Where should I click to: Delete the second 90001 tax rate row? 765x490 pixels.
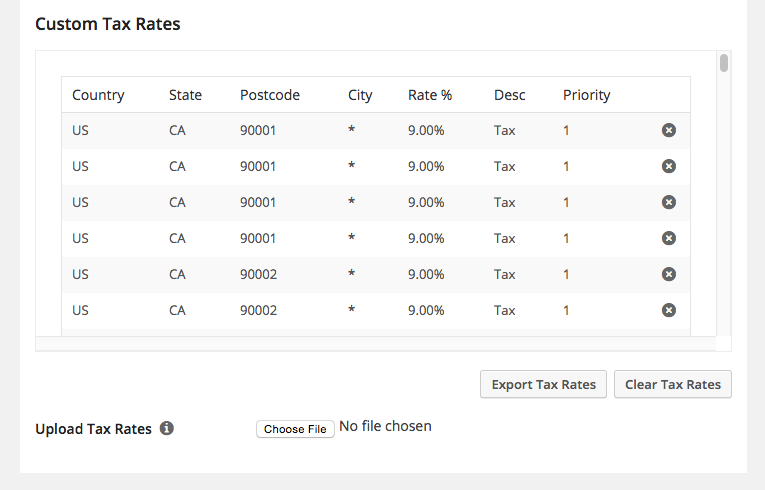(668, 166)
